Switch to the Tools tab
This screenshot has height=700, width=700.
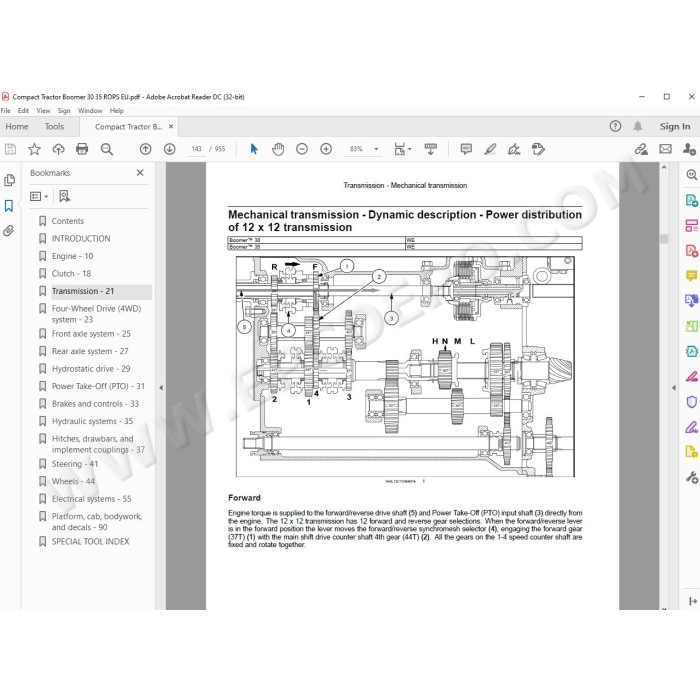(x=54, y=127)
